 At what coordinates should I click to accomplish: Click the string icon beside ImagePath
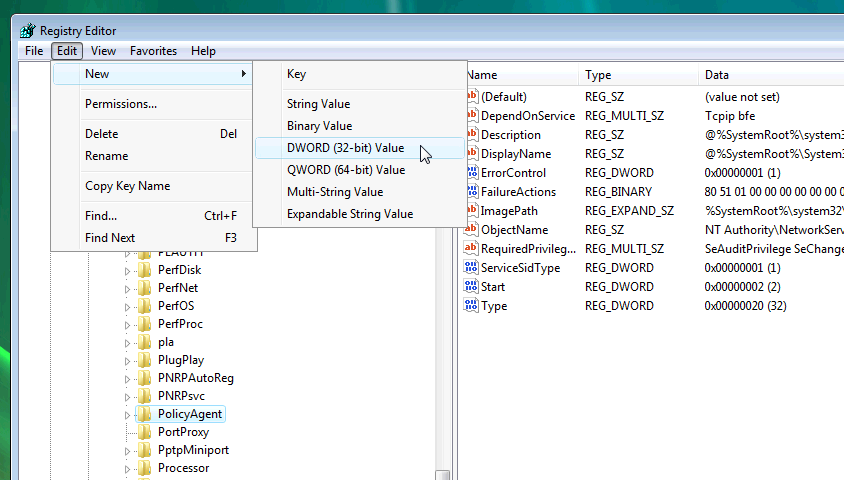pyautogui.click(x=471, y=211)
